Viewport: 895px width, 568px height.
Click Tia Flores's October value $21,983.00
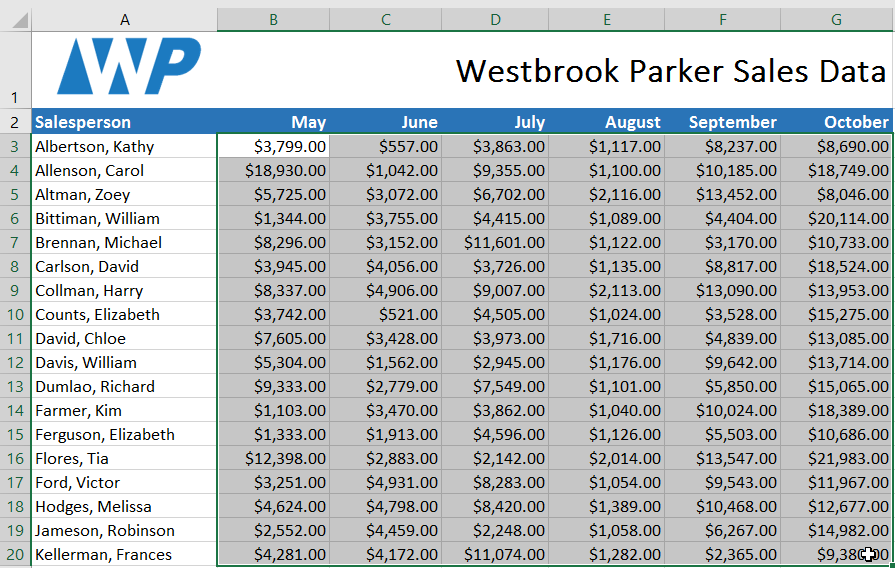pyautogui.click(x=836, y=459)
